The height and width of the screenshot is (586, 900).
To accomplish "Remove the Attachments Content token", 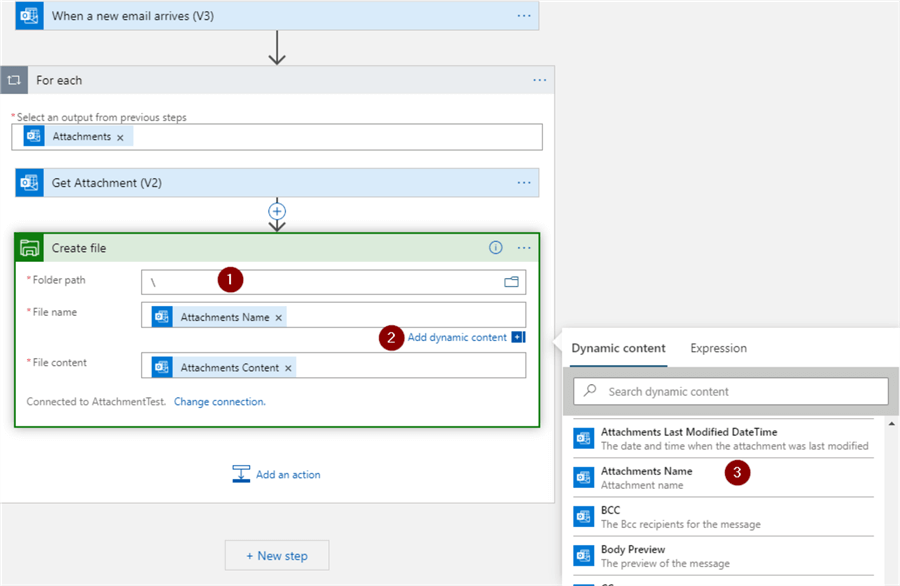I will click(288, 368).
